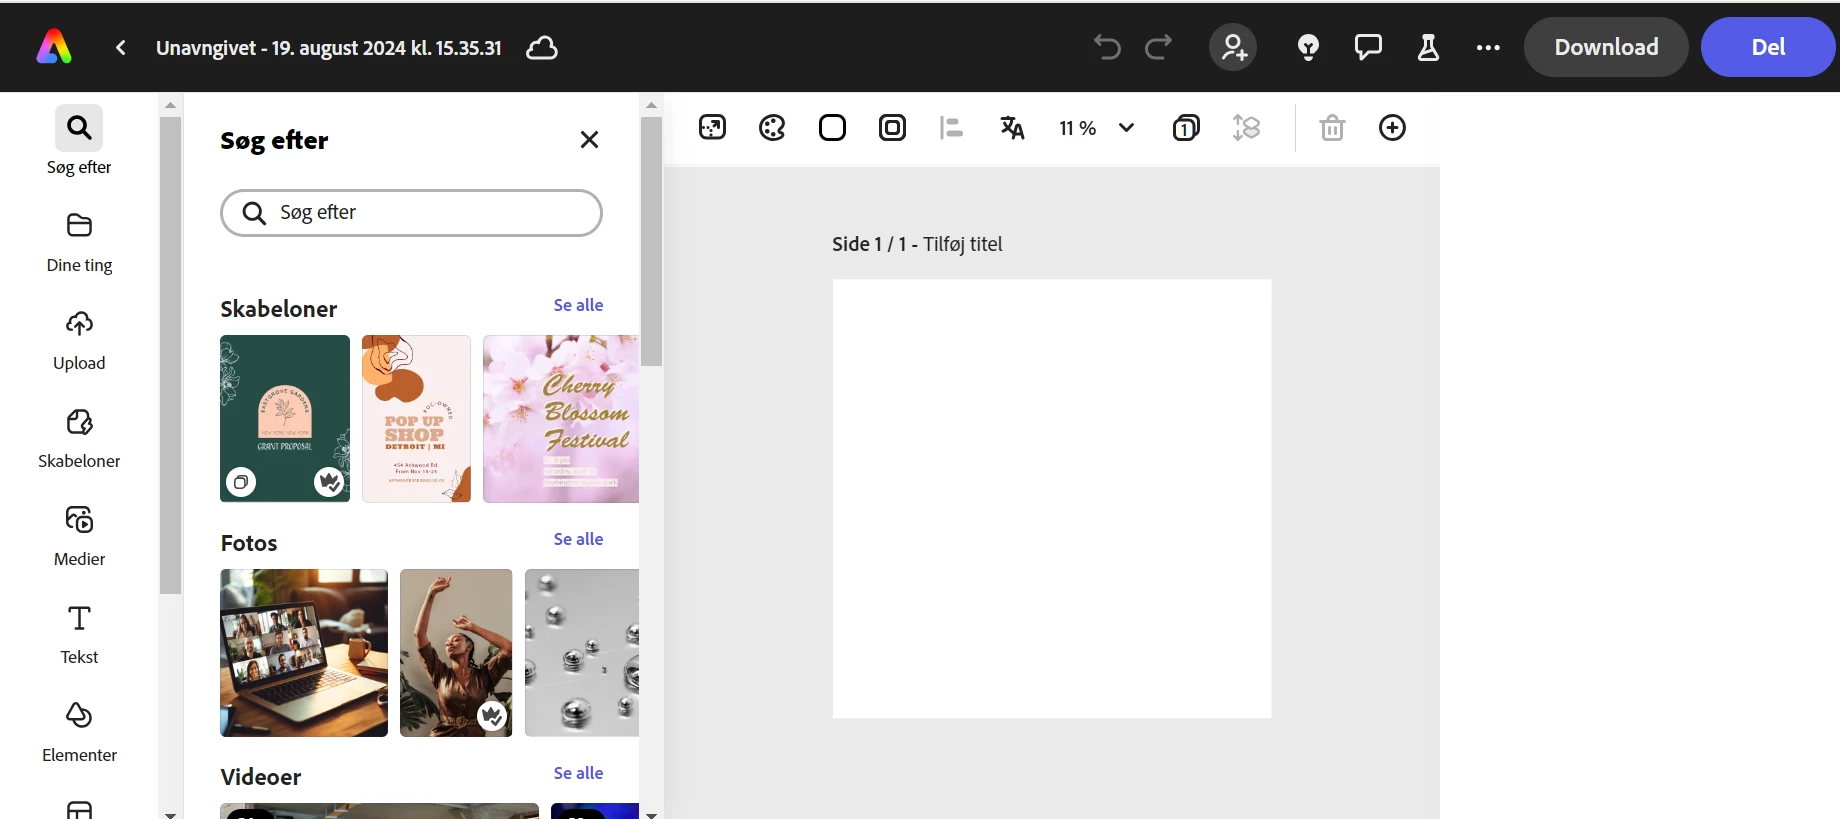The image size is (1840, 819).
Task: Open the pages overview icon
Action: click(1186, 127)
